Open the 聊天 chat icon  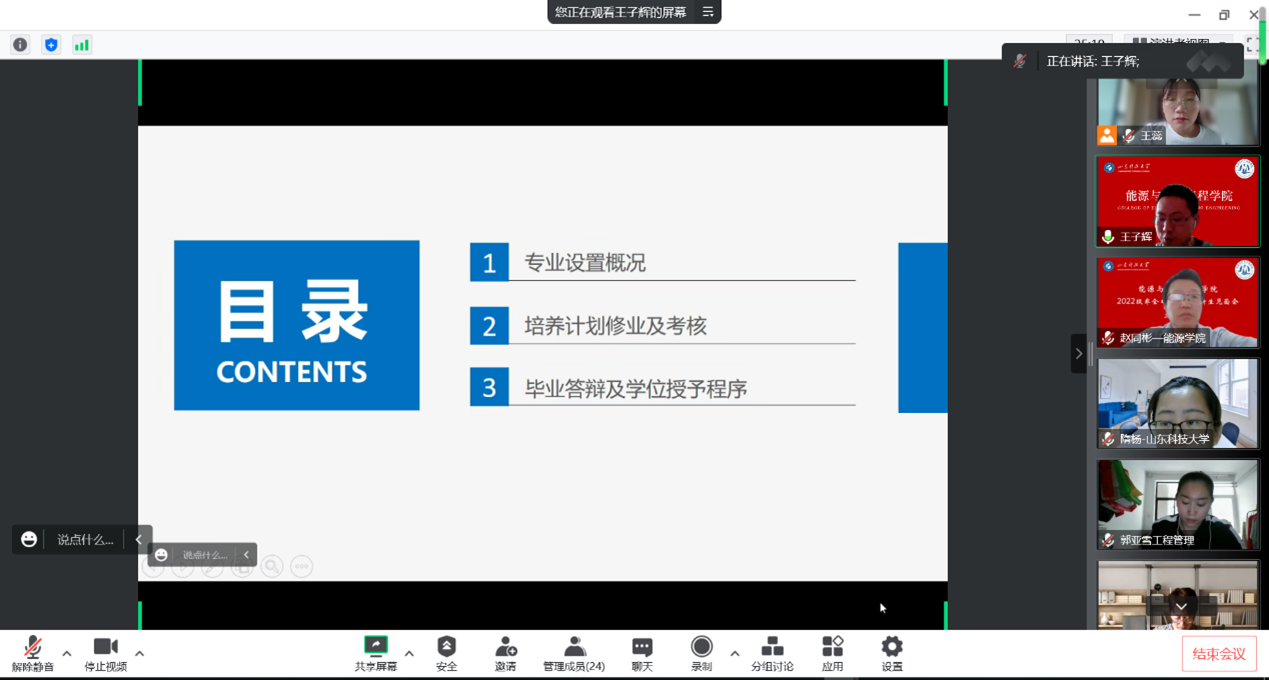point(642,653)
